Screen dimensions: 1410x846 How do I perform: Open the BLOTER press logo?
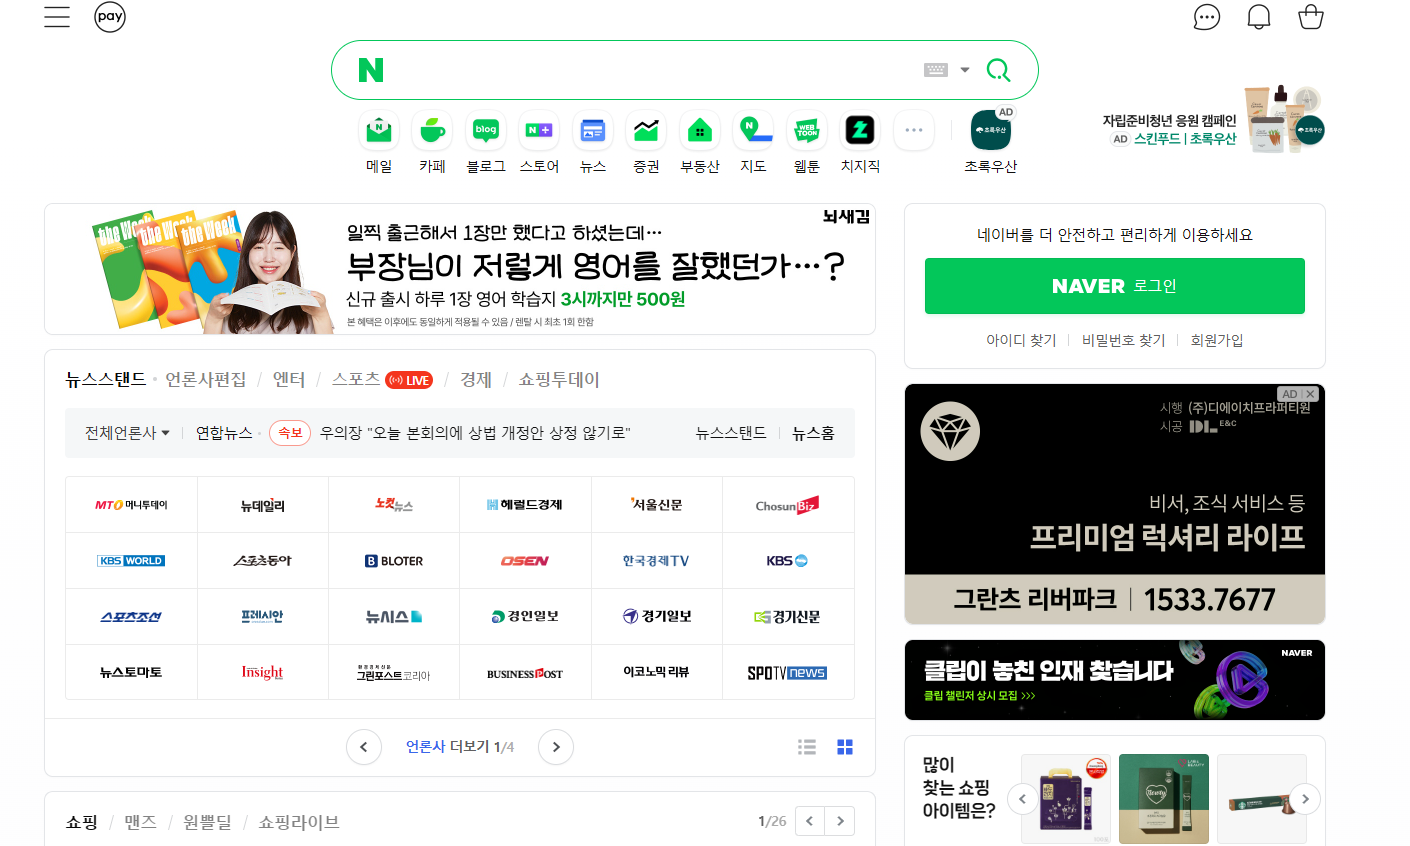394,561
